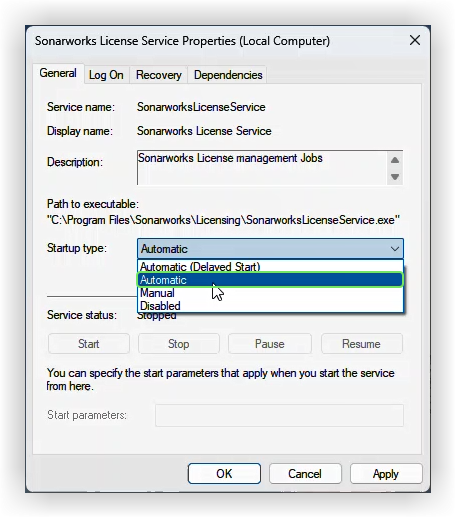Select Disabled startup type

[x=270, y=306]
